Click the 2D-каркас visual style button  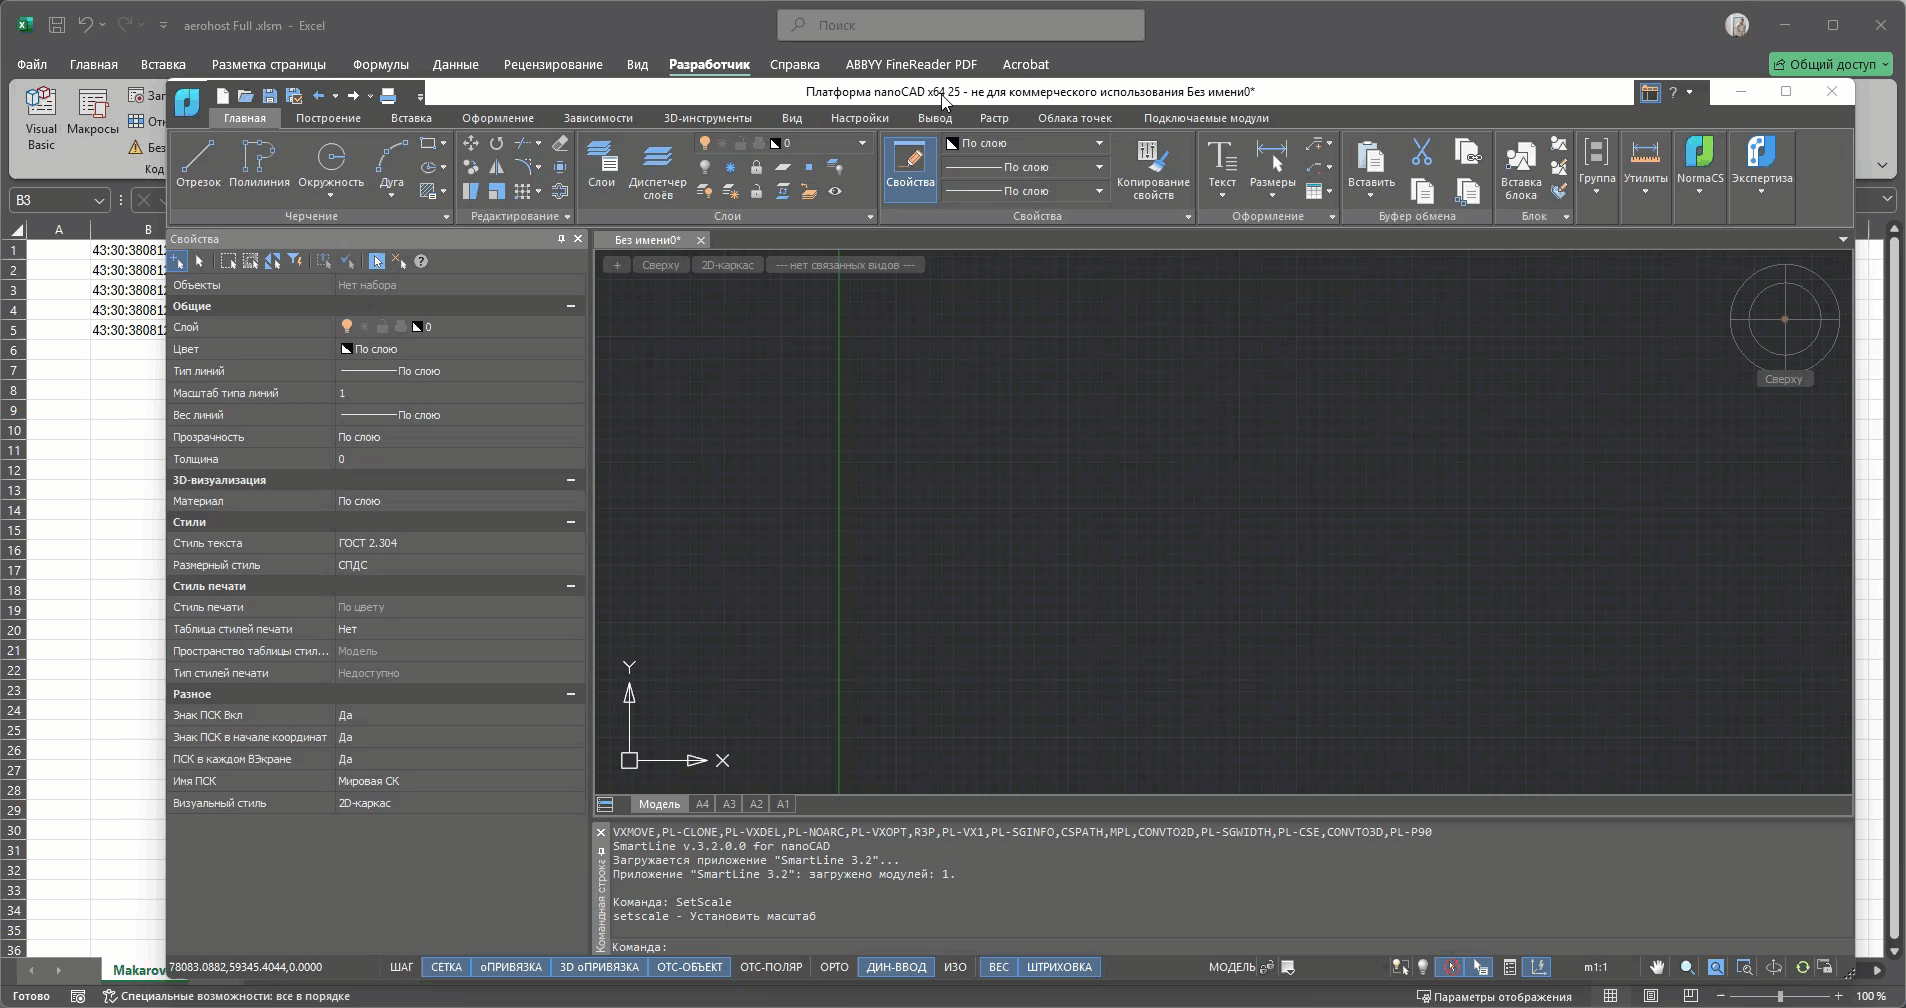728,265
